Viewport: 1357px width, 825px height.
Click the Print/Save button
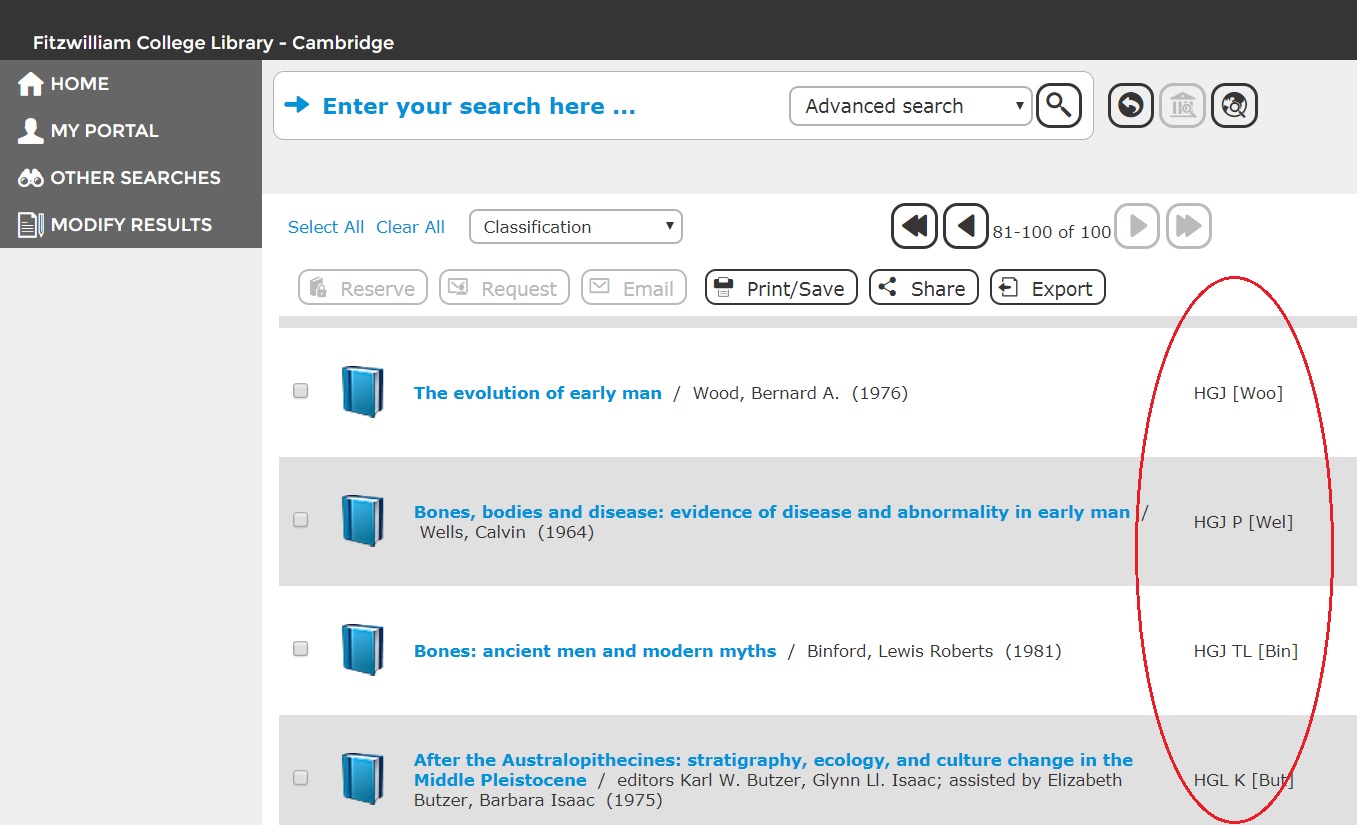(781, 288)
